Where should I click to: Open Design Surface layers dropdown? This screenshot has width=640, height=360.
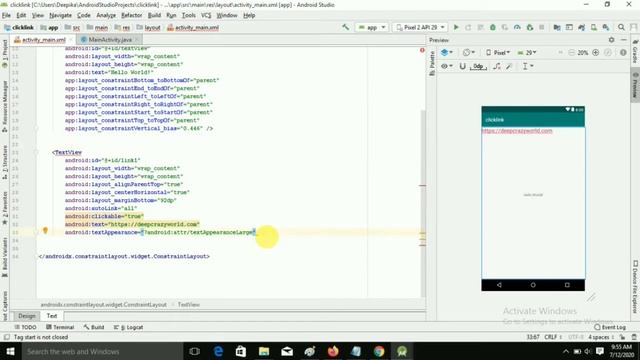point(447,53)
